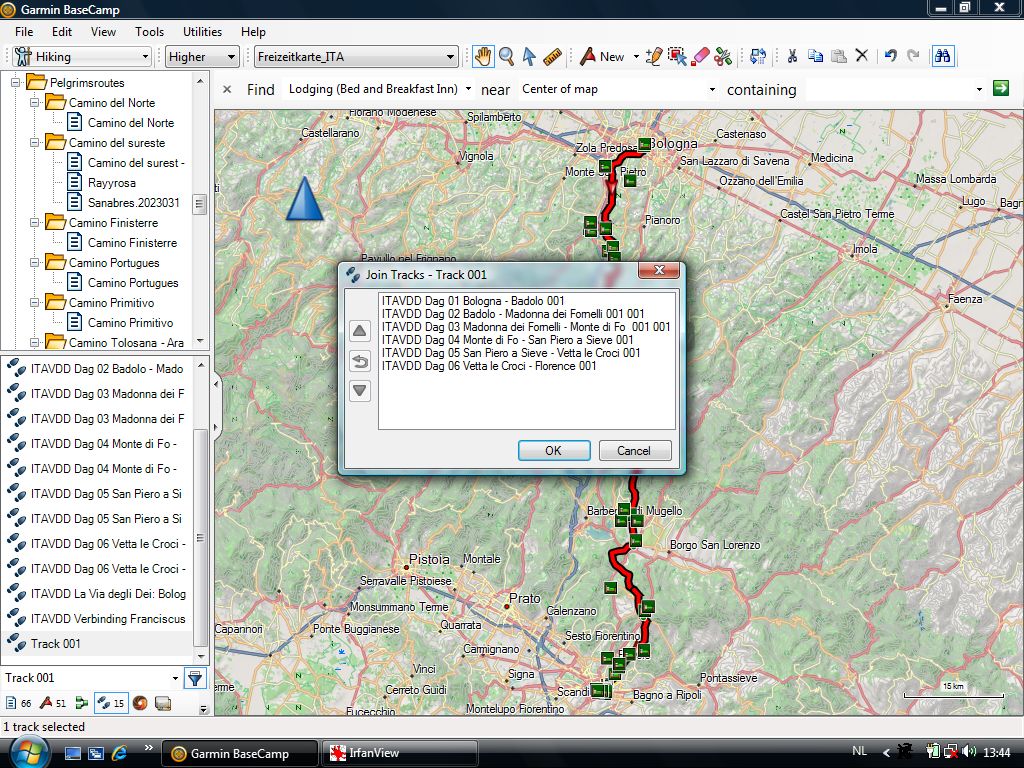1024x768 pixels.
Task: Open Find with the binoculars icon
Action: 942,57
